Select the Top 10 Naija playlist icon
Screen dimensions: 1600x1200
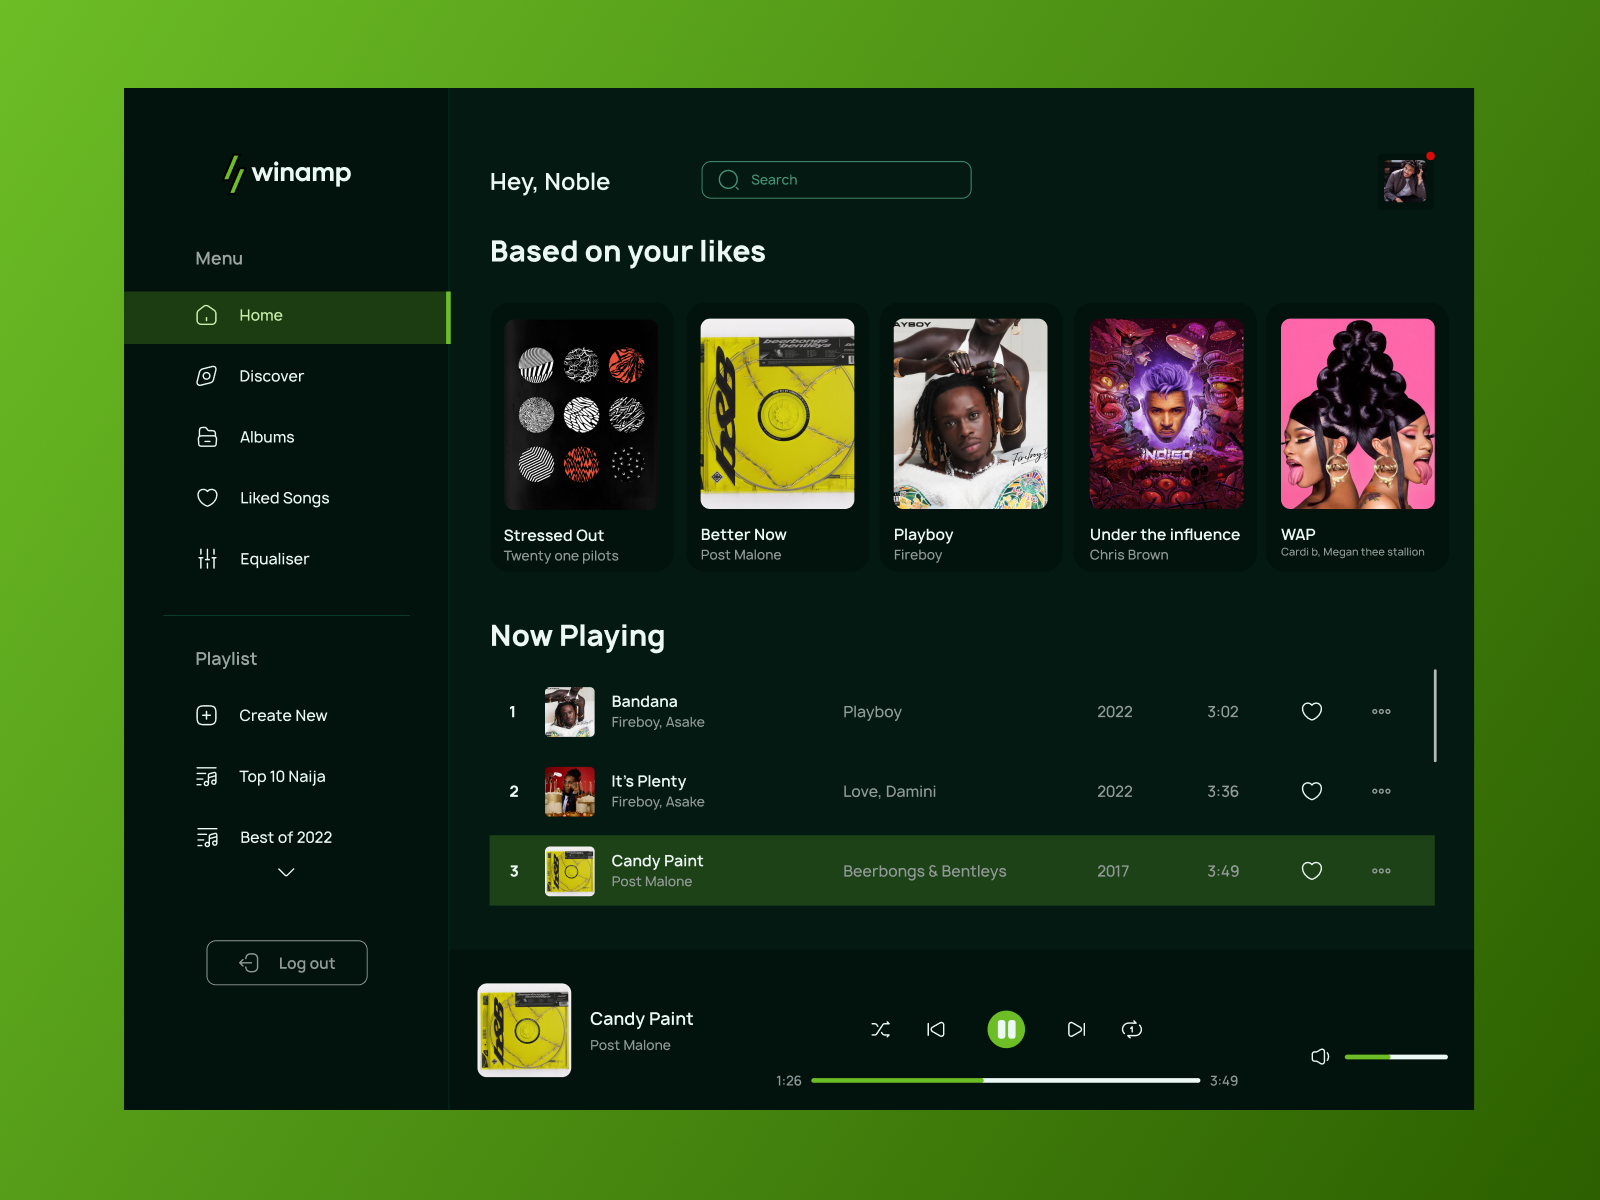tap(206, 776)
